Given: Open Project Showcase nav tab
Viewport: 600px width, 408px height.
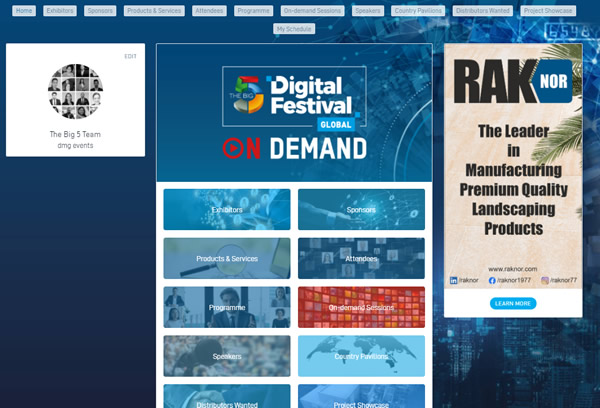Looking at the screenshot, I should click(x=548, y=11).
